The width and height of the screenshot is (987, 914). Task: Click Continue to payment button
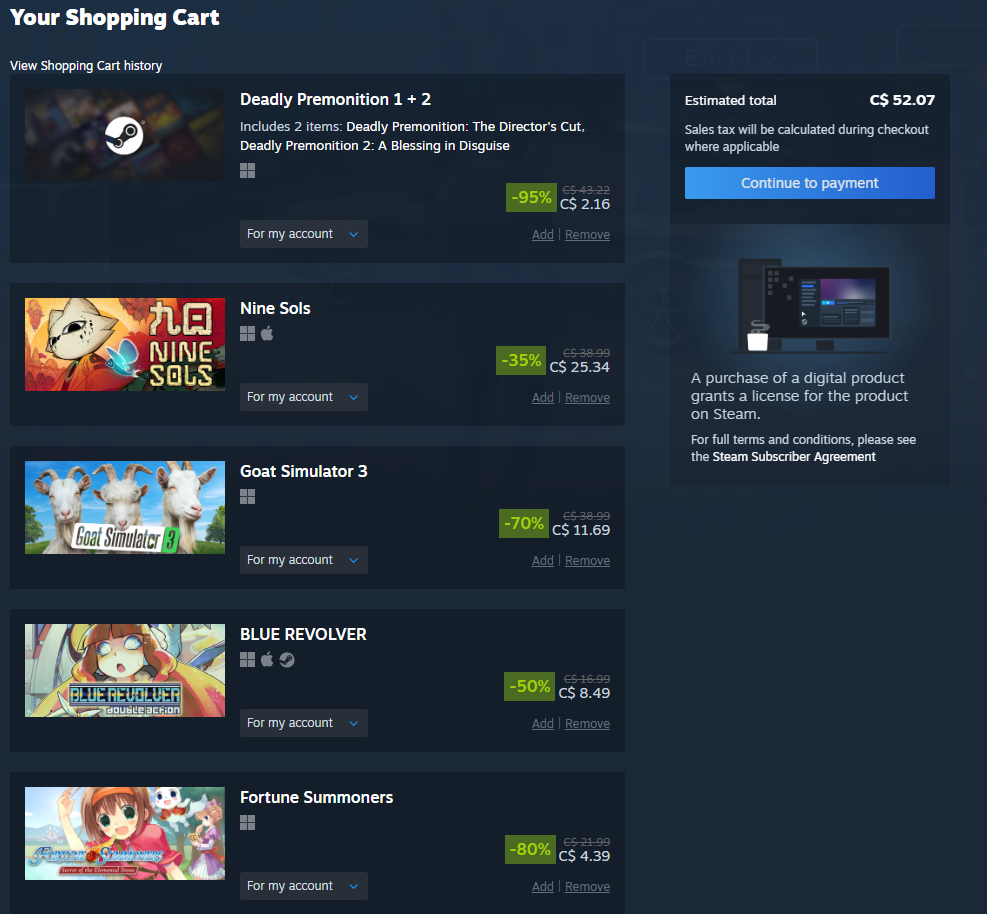point(809,183)
